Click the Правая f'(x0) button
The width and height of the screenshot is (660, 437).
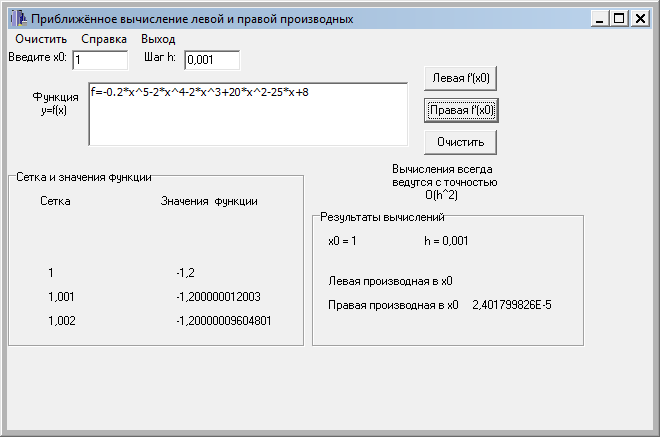[461, 110]
